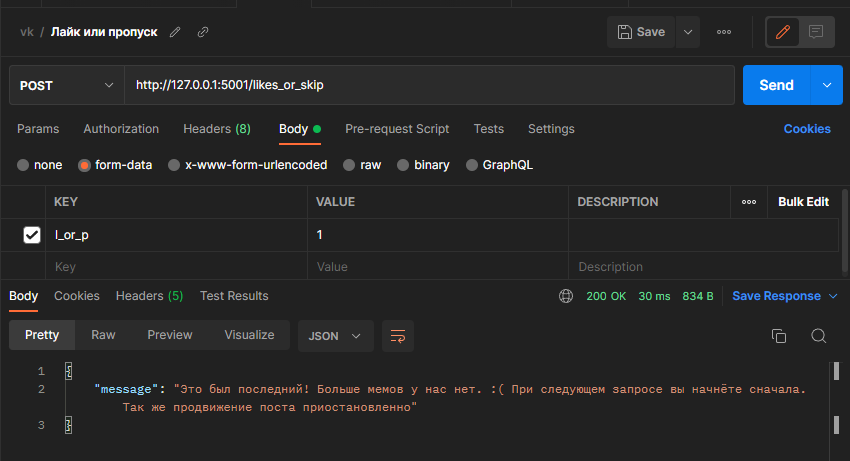The height and width of the screenshot is (461, 850).
Task: Open the three-dots more actions menu beside Save
Action: (x=724, y=32)
